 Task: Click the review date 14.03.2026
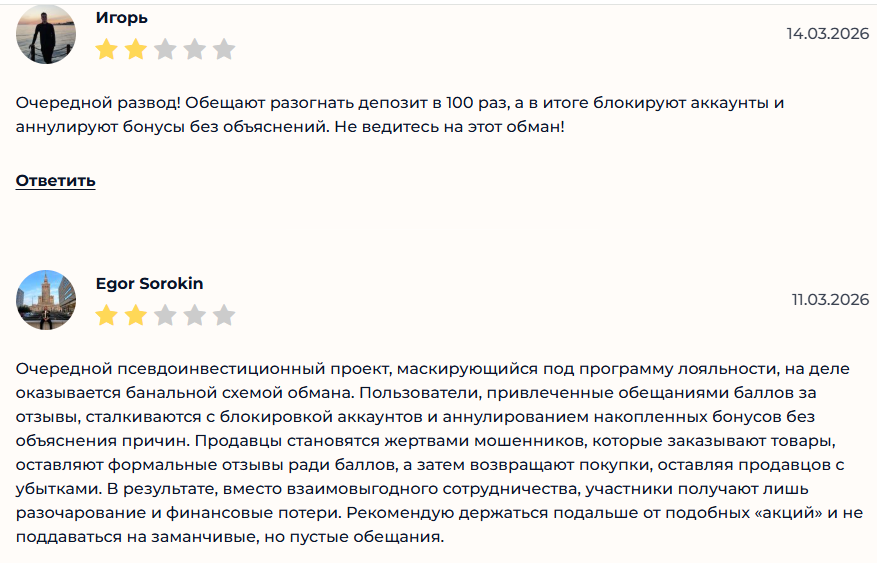pos(827,33)
